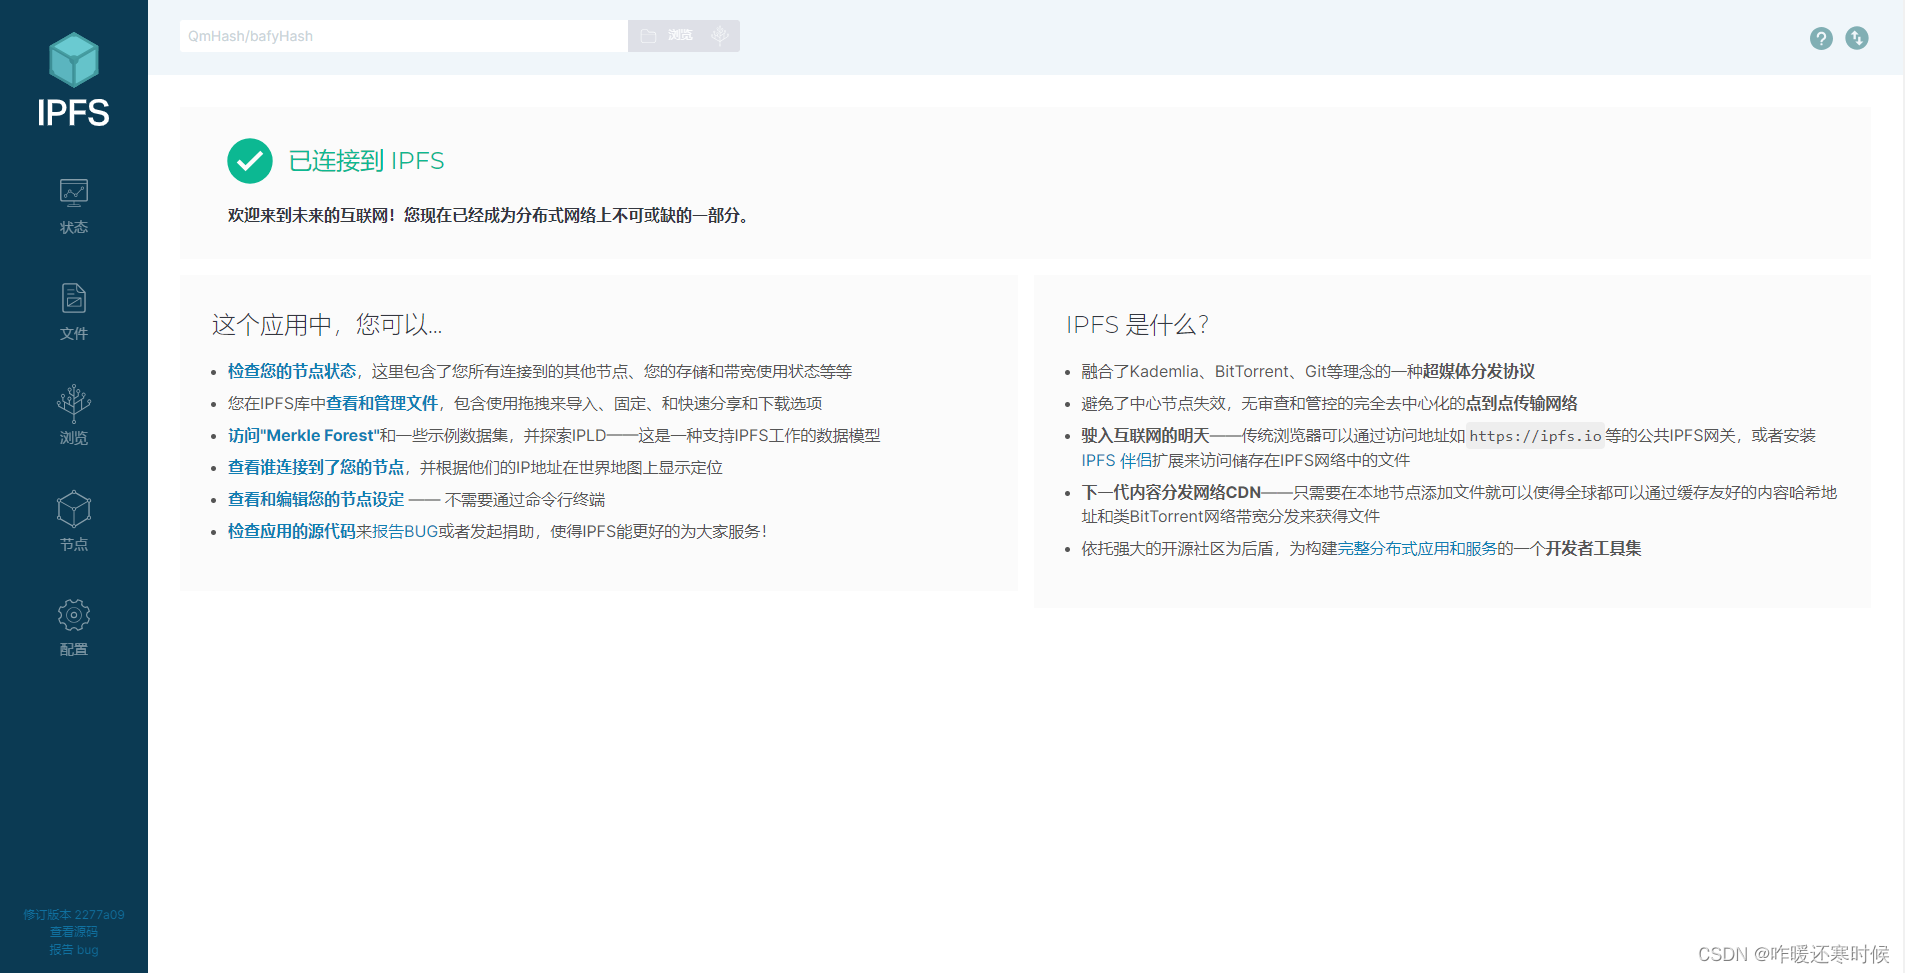Click the round arrows icon beside help
The image size is (1905, 973).
point(1857,38)
